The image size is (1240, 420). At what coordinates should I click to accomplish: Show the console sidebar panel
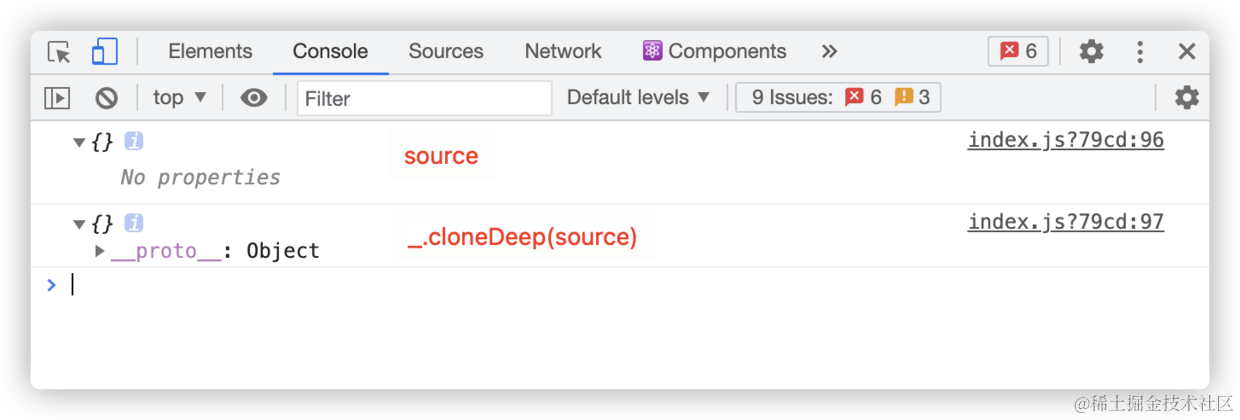pos(57,98)
